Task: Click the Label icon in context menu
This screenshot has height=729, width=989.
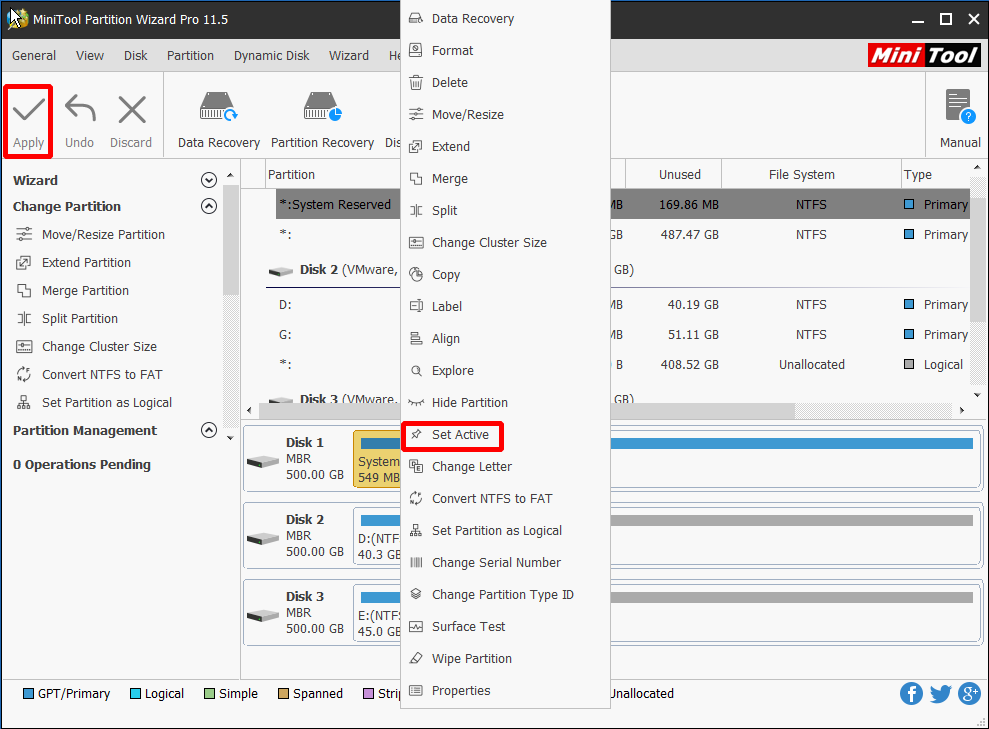Action: 416,306
